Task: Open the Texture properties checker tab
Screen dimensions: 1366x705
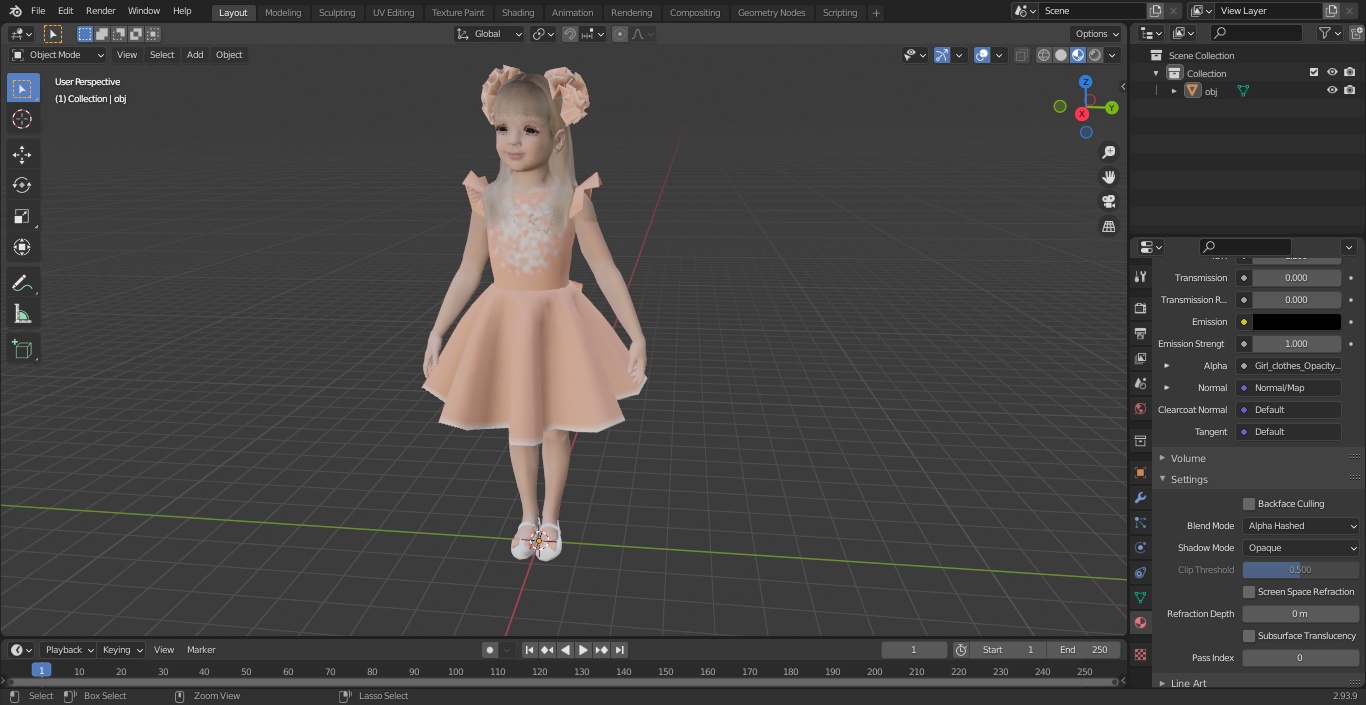Action: pyautogui.click(x=1140, y=654)
